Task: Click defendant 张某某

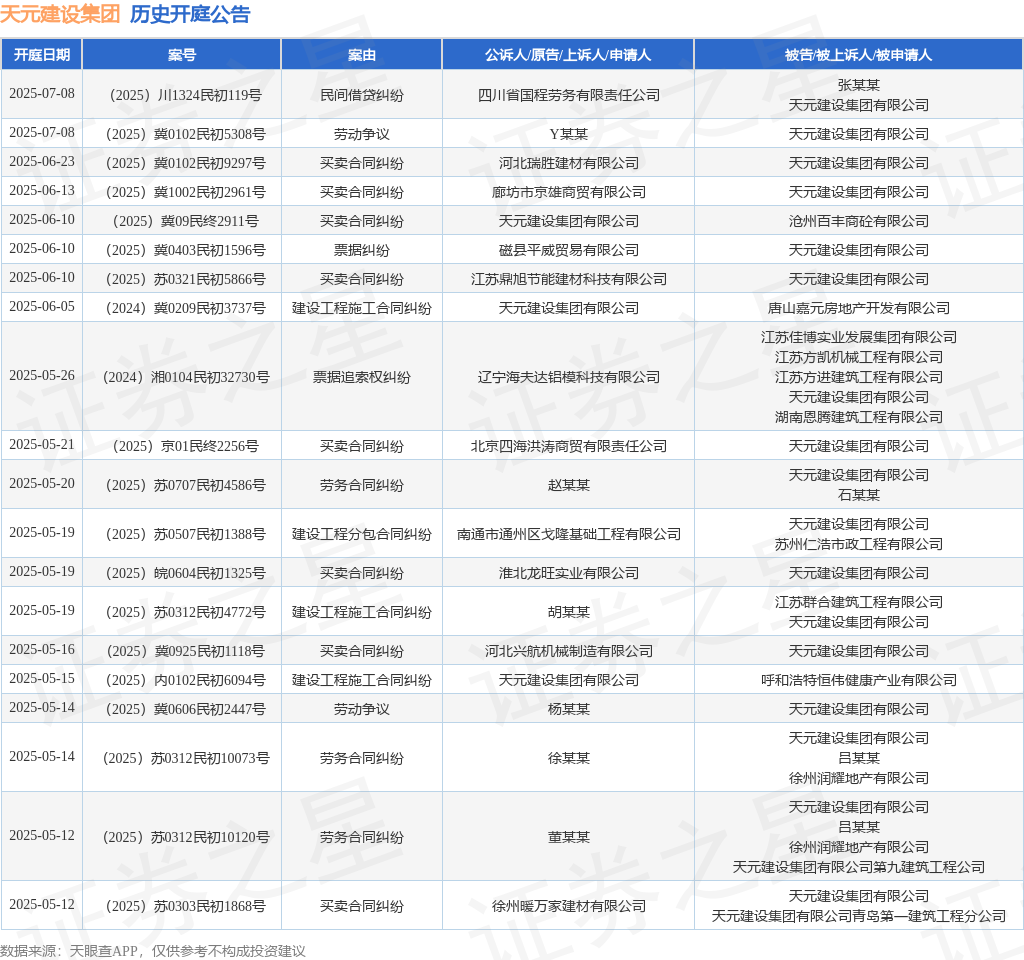Action: [858, 85]
